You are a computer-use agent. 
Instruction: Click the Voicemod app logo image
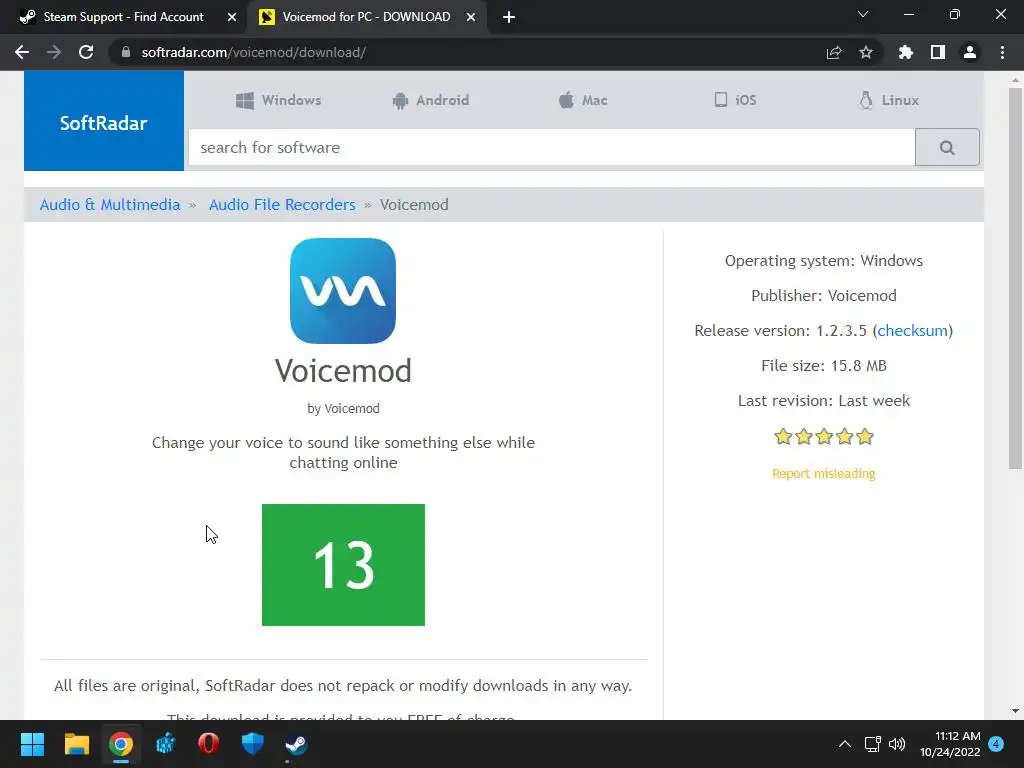343,291
